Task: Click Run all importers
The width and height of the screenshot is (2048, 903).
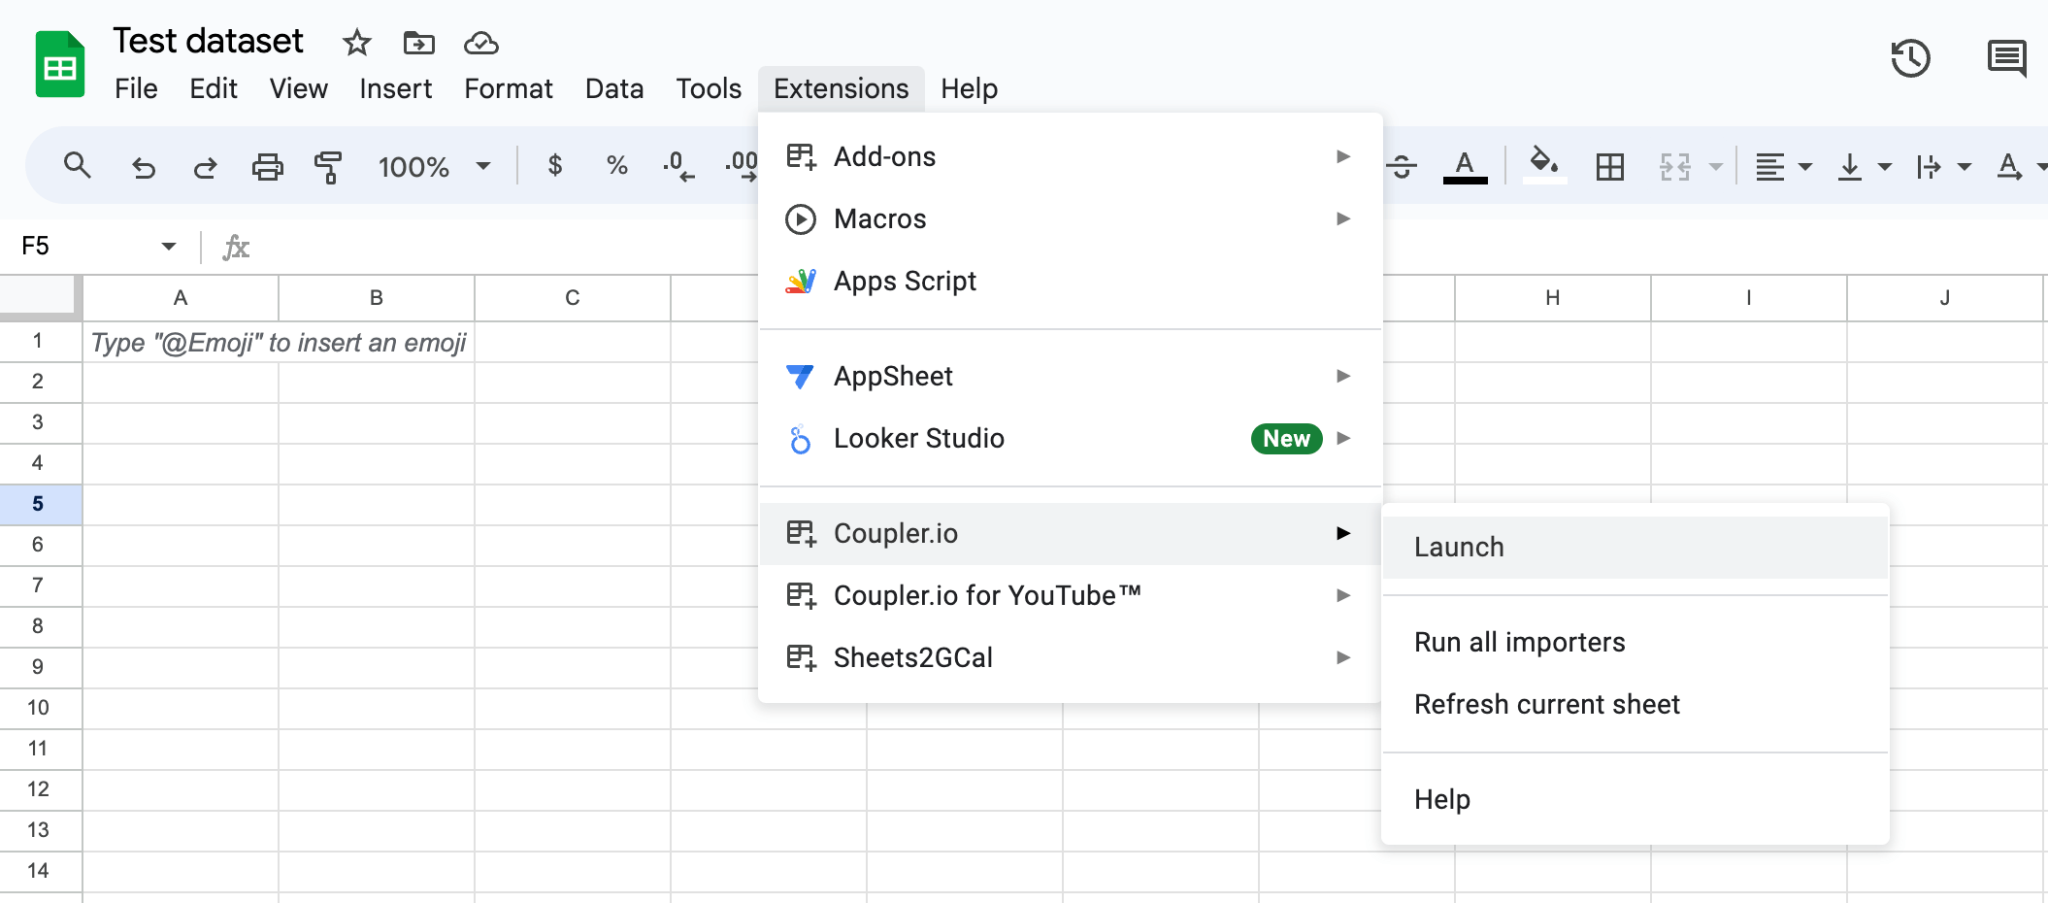Action: click(1519, 642)
